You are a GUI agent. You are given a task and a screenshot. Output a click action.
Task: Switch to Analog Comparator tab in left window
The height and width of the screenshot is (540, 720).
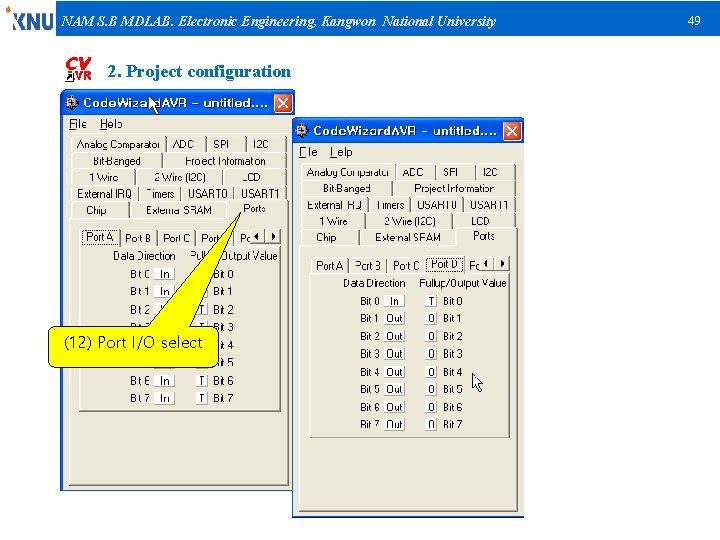pos(118,144)
